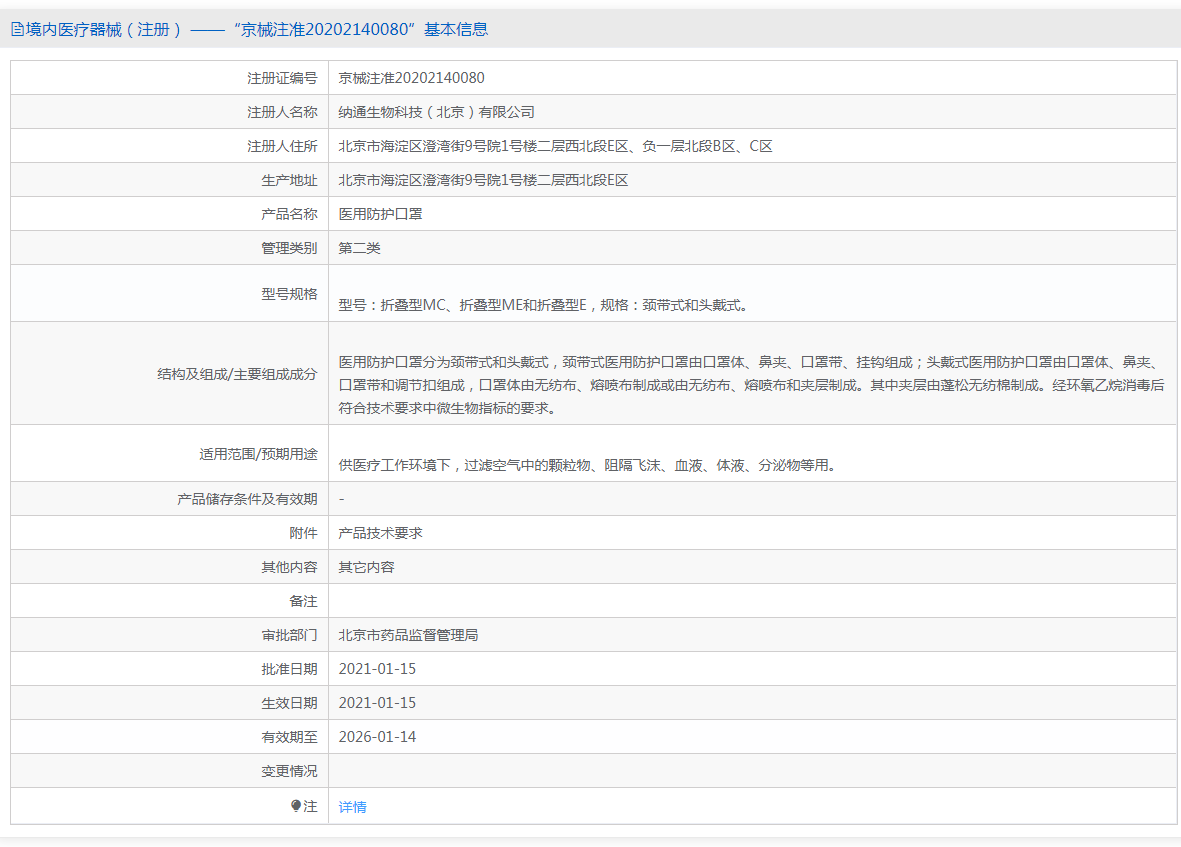The image size is (1181, 847).
Task: Click the product name 医用防护口罩
Action: coord(380,214)
